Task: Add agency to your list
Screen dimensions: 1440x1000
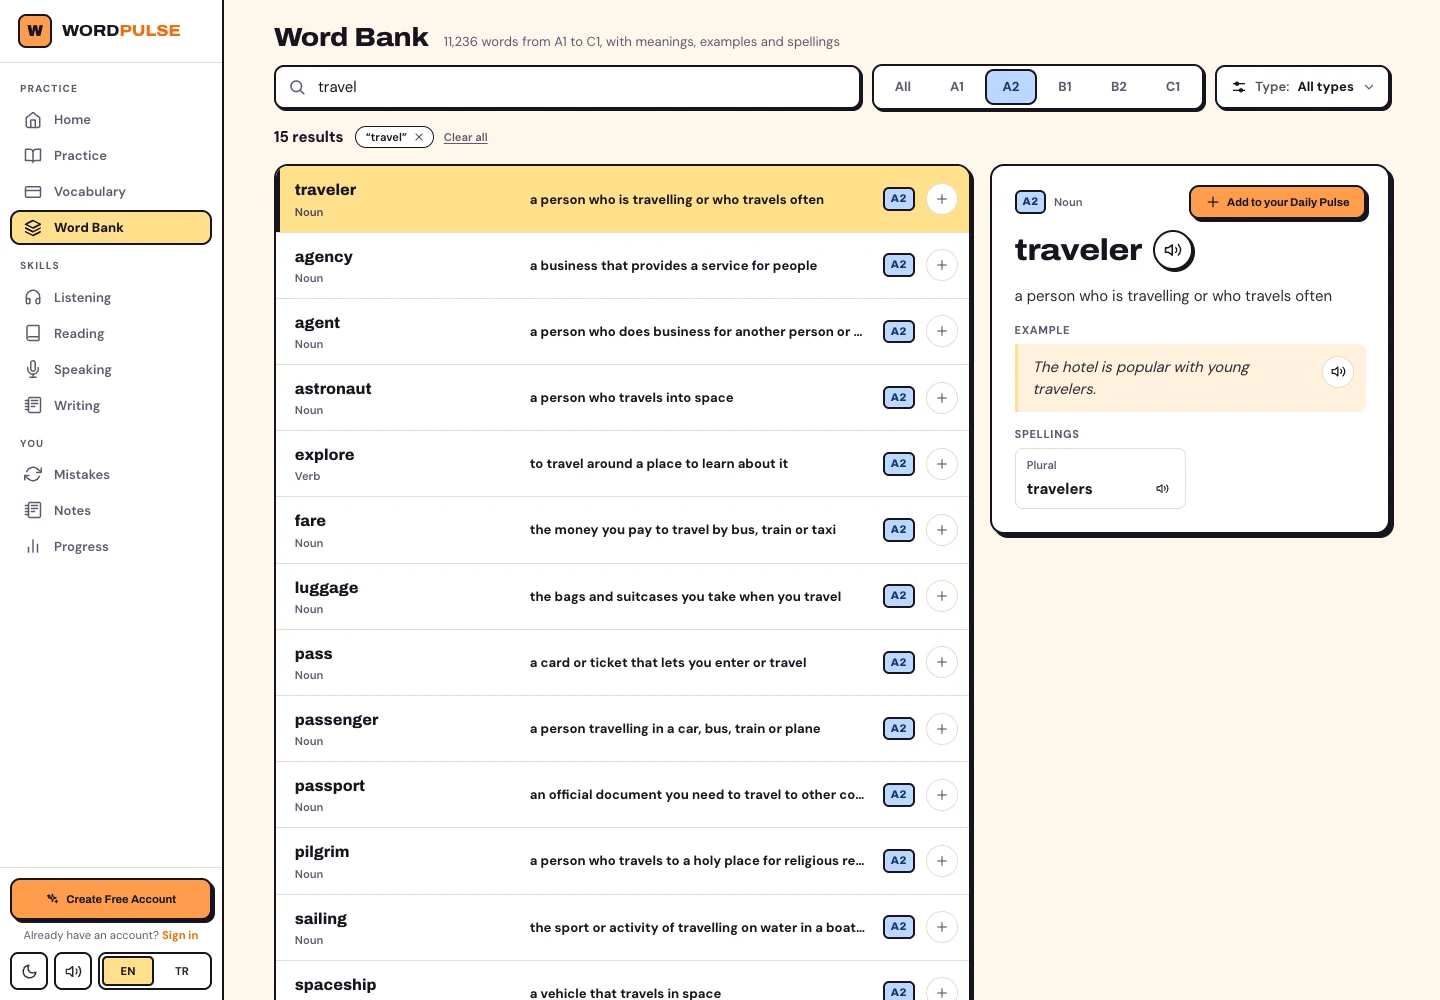Action: [941, 265]
